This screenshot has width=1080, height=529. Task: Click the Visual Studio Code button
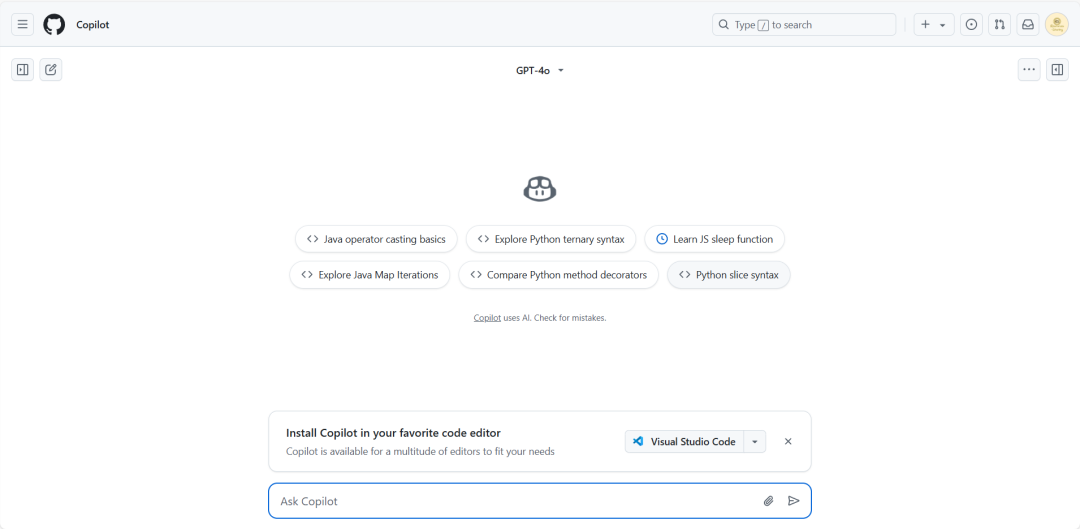[x=684, y=441]
